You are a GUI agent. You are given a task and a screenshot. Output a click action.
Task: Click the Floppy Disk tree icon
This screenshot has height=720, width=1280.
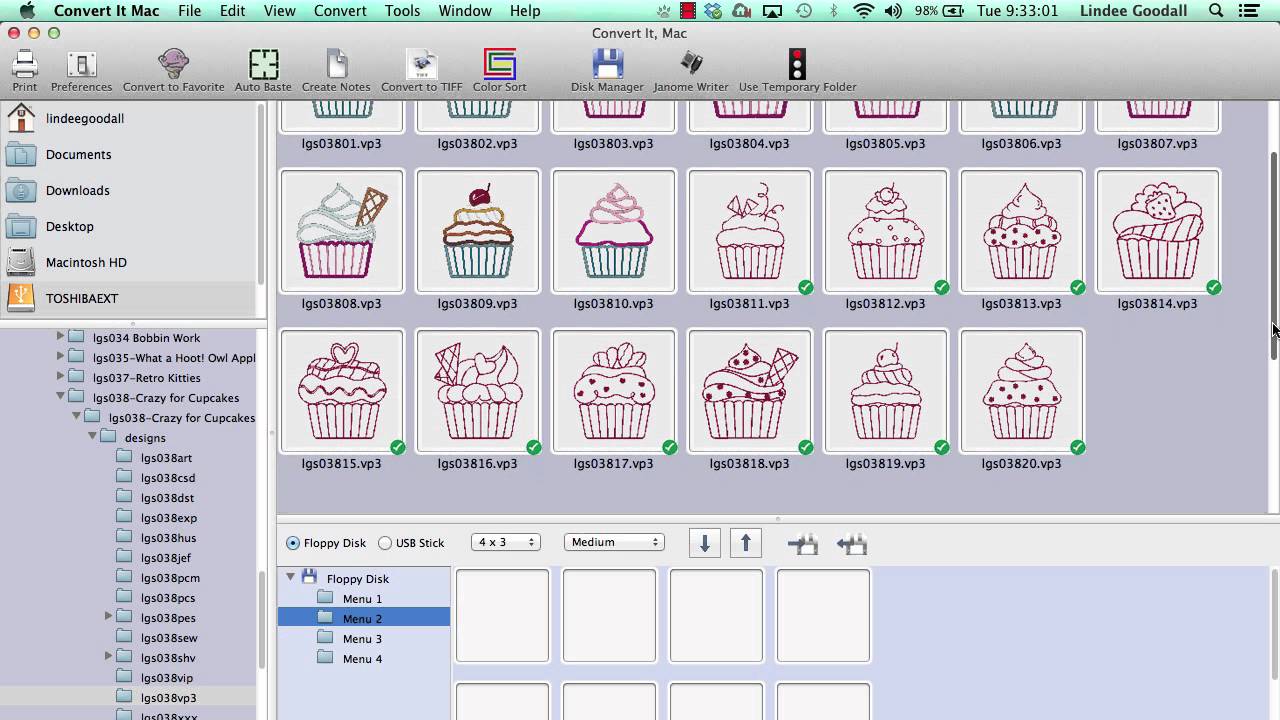309,577
